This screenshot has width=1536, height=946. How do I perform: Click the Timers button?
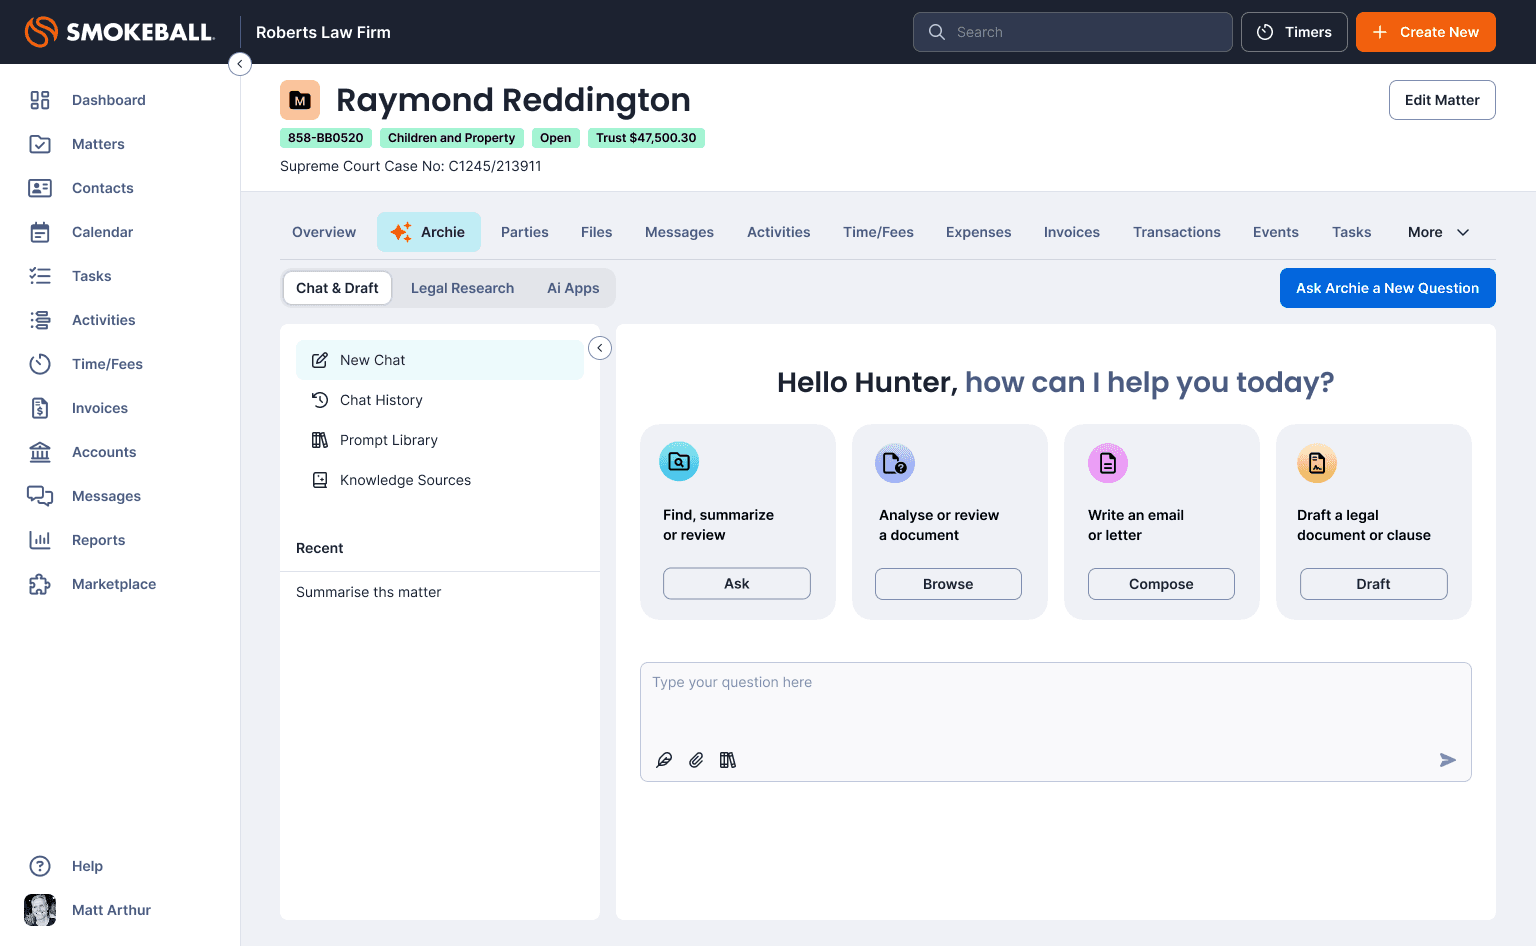pyautogui.click(x=1294, y=32)
